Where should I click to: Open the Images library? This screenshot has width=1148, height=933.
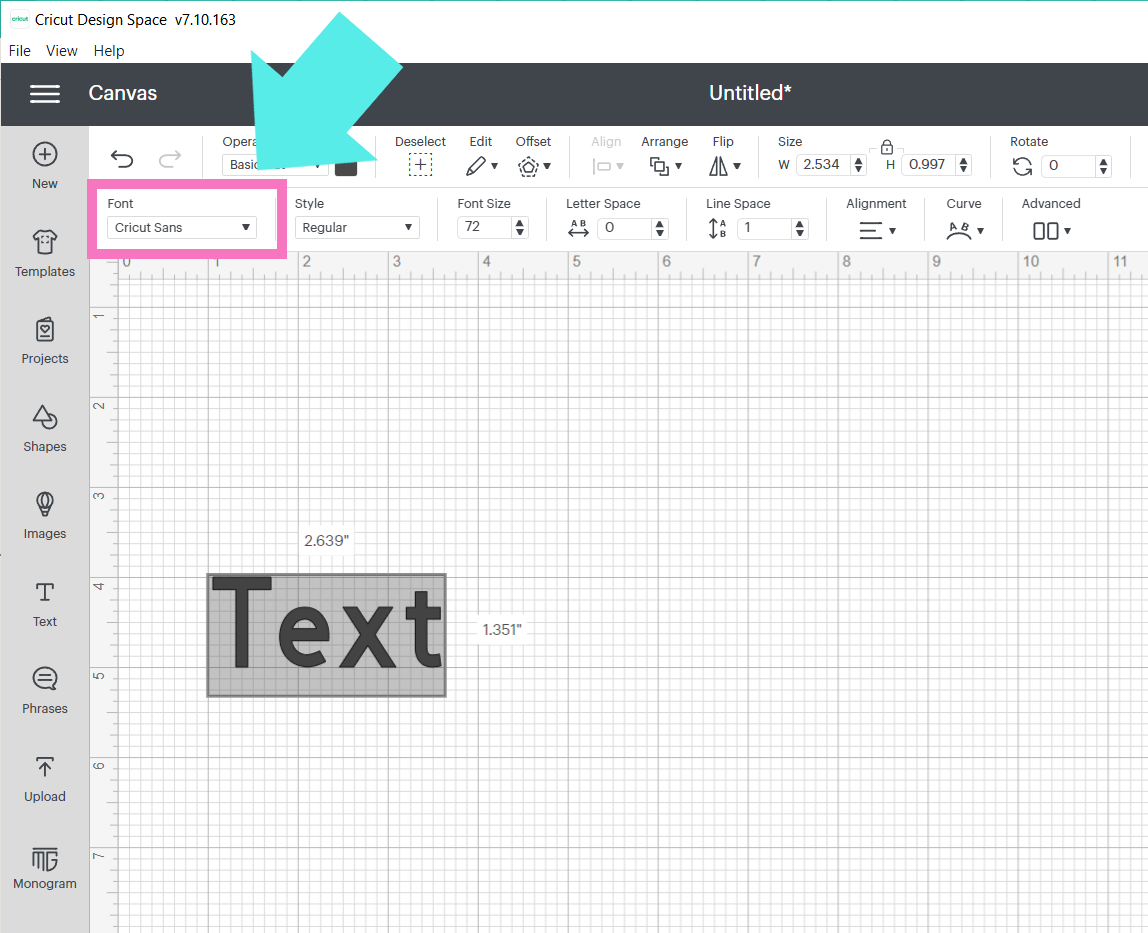(x=45, y=515)
